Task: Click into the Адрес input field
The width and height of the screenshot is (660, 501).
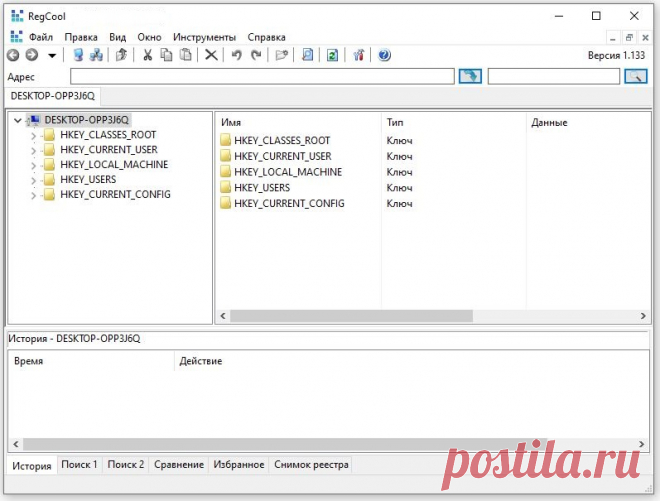Action: pos(262,76)
